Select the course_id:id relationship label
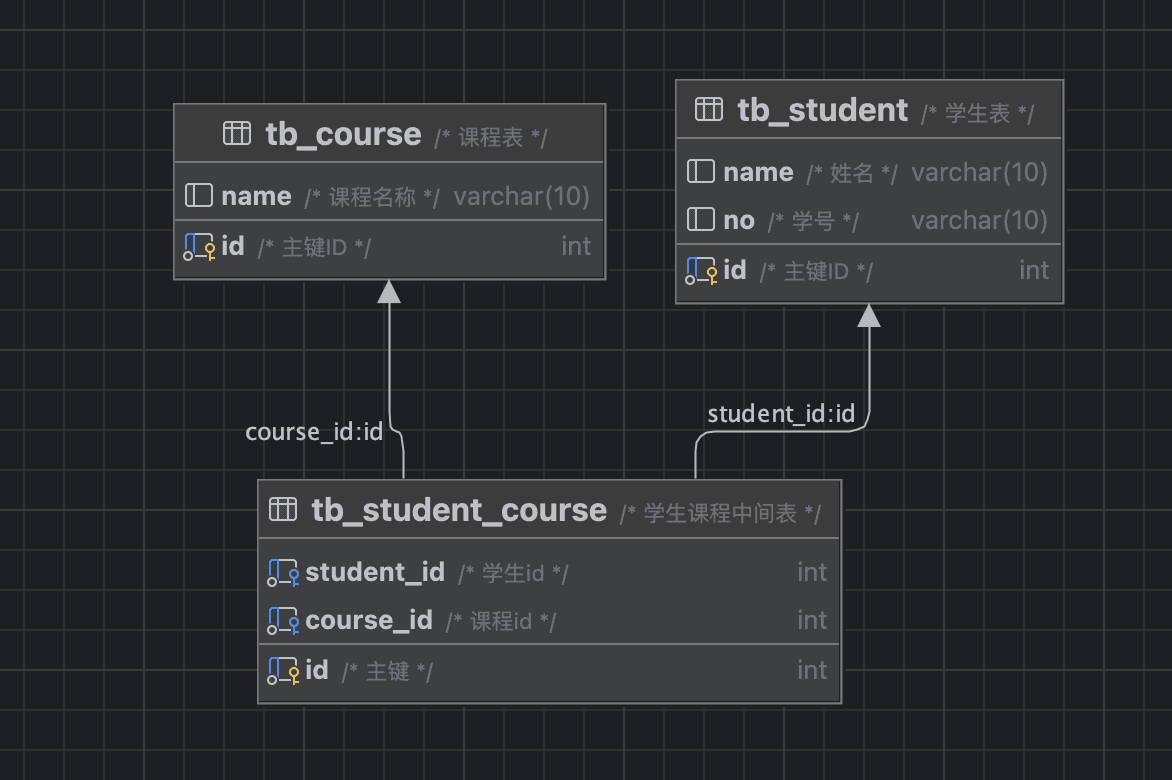The image size is (1172, 780). point(314,432)
